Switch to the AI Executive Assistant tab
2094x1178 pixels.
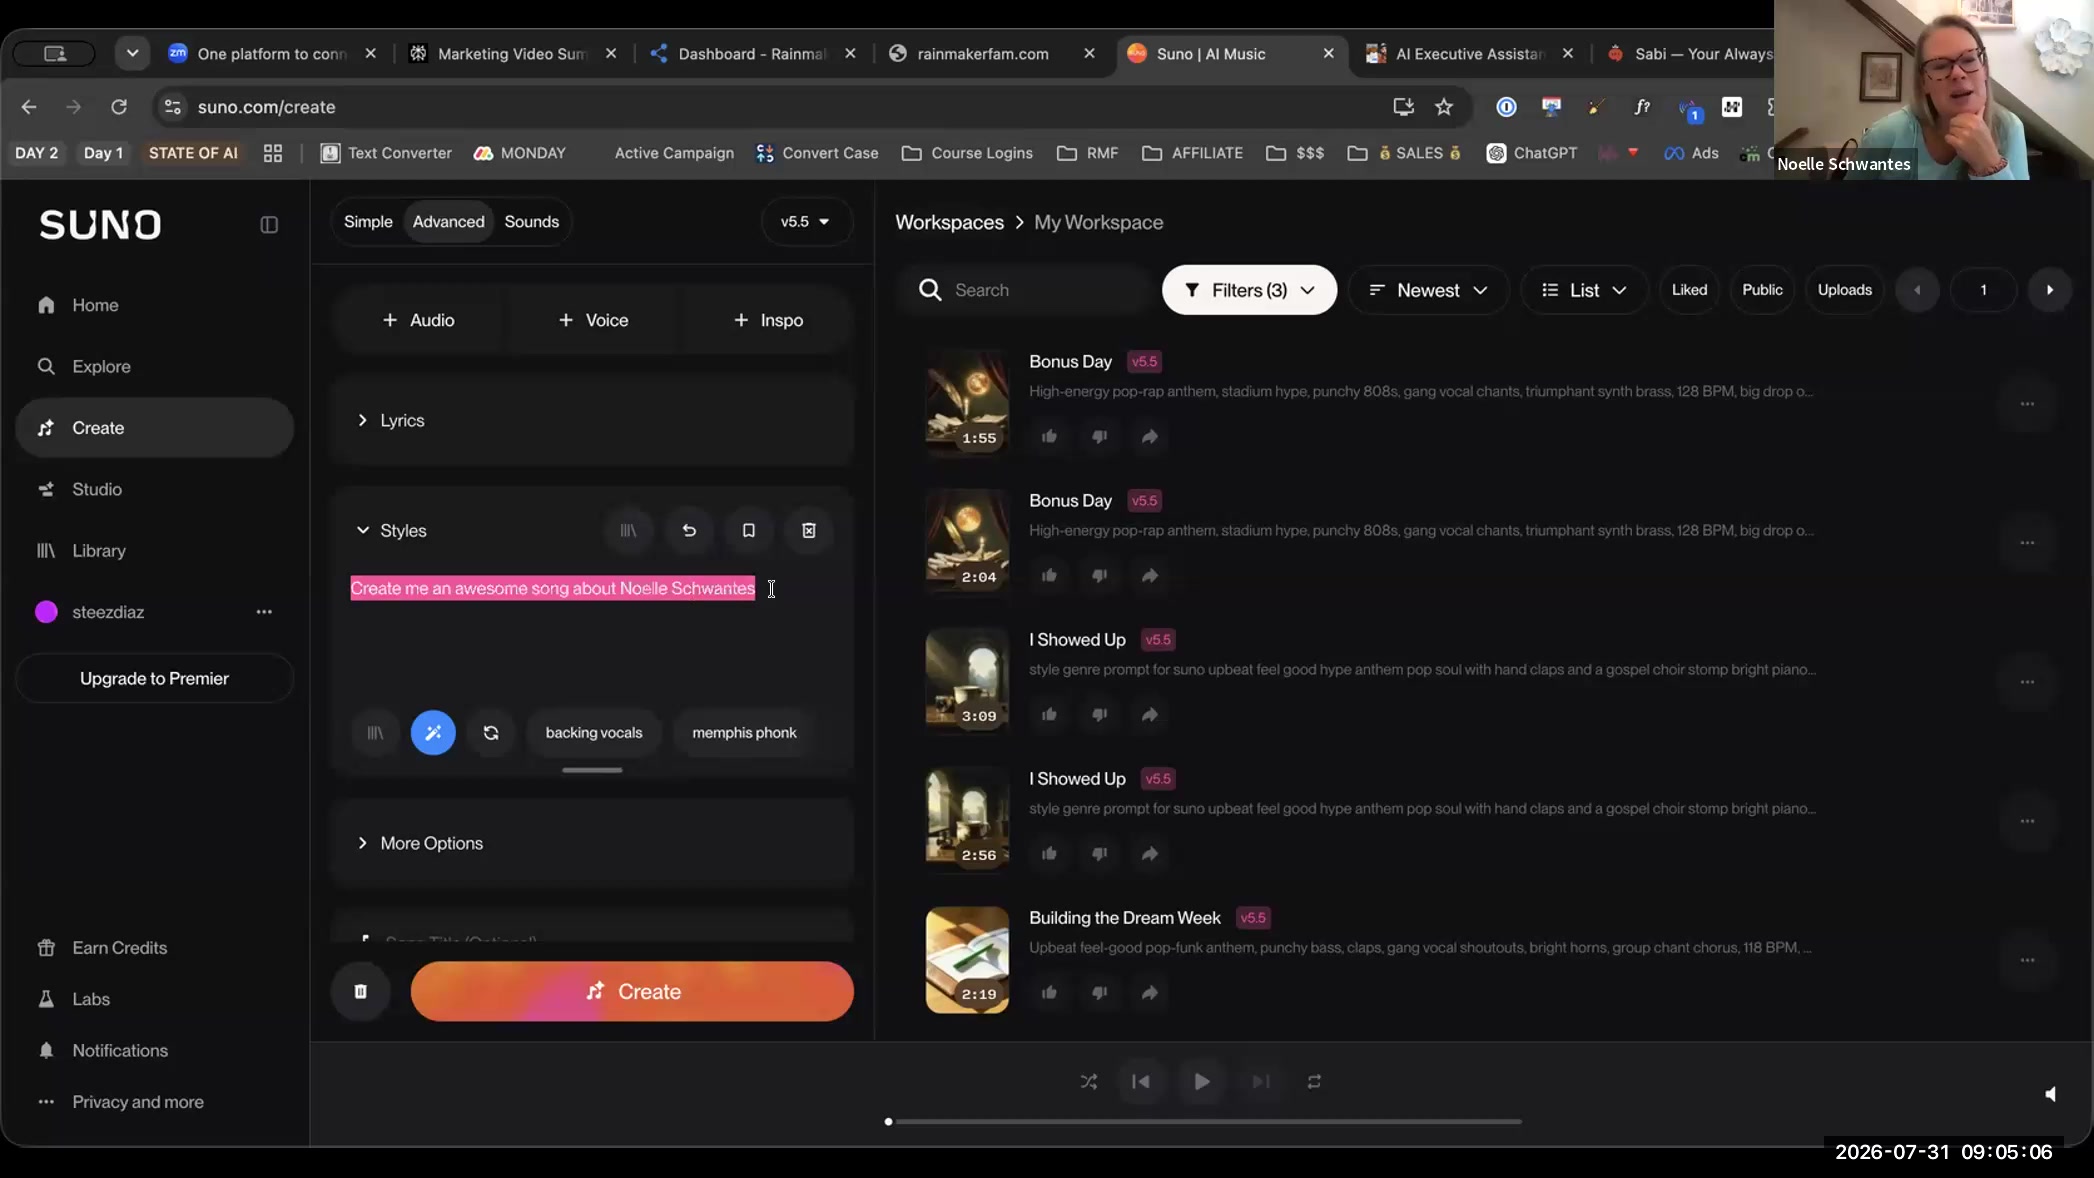1470,54
